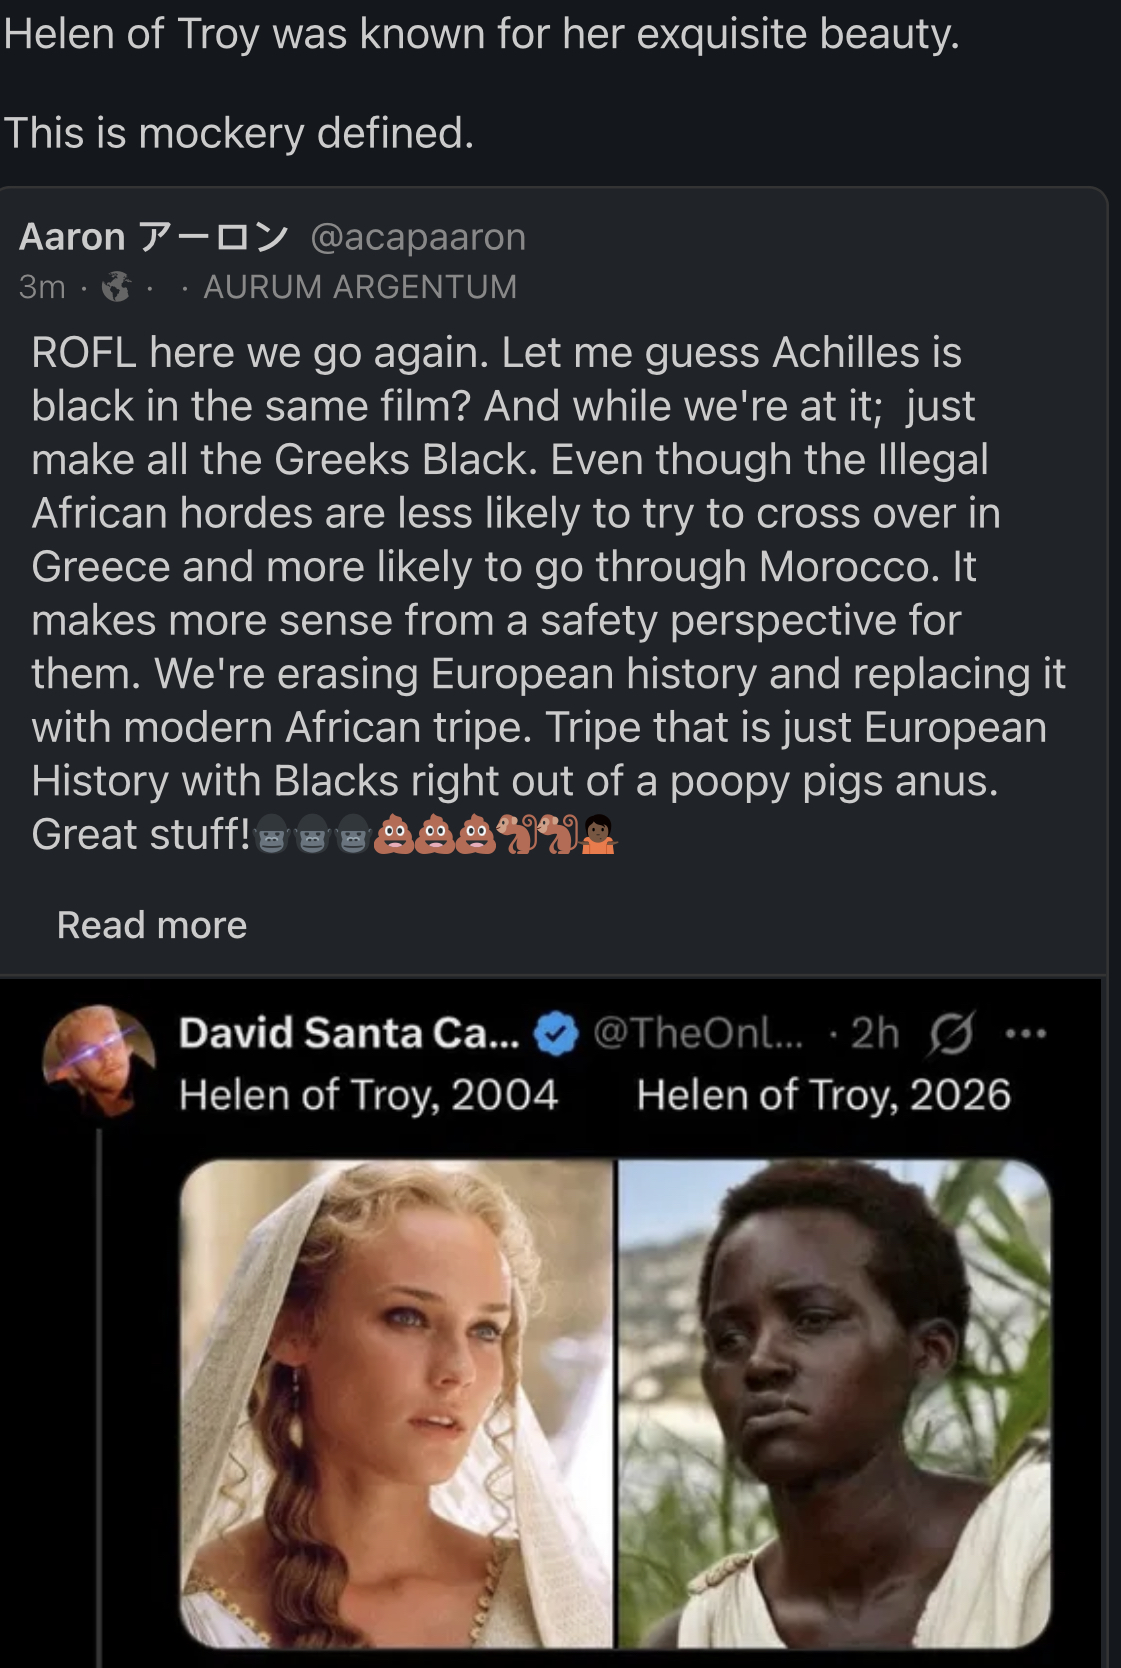Open Aaron アーロン profile name
Screen dimensions: 1121x1668
153,237
